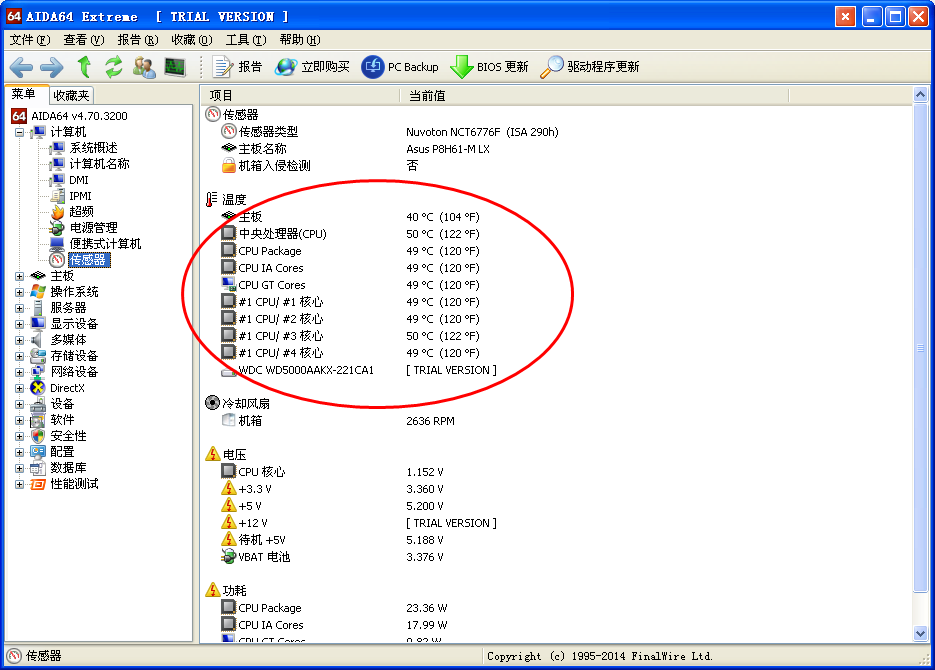The width and height of the screenshot is (935, 670).
Task: Expand the 服务器 tree node
Action: click(x=20, y=308)
